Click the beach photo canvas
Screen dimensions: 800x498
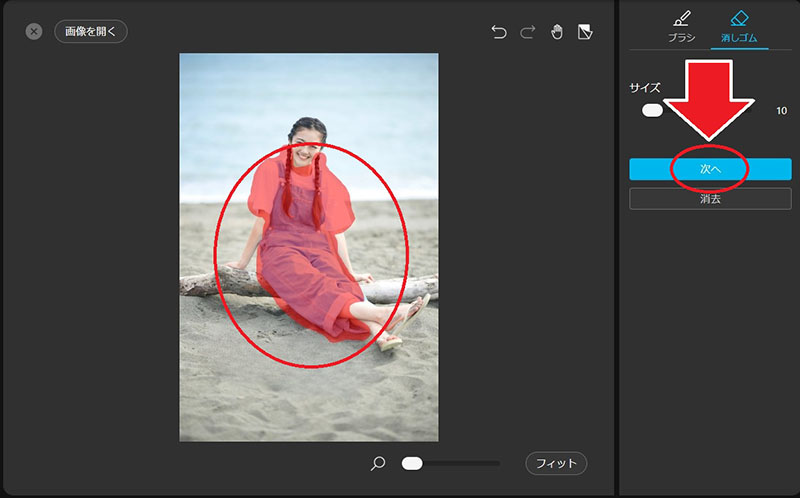click(309, 247)
